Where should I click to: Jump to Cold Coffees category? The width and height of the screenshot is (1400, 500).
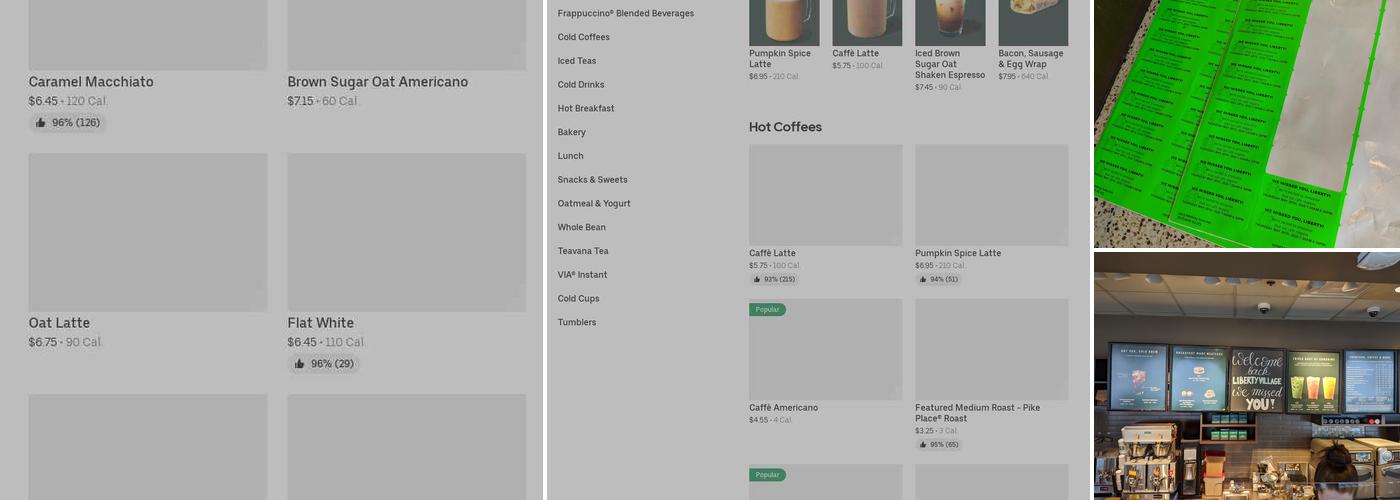tap(584, 37)
